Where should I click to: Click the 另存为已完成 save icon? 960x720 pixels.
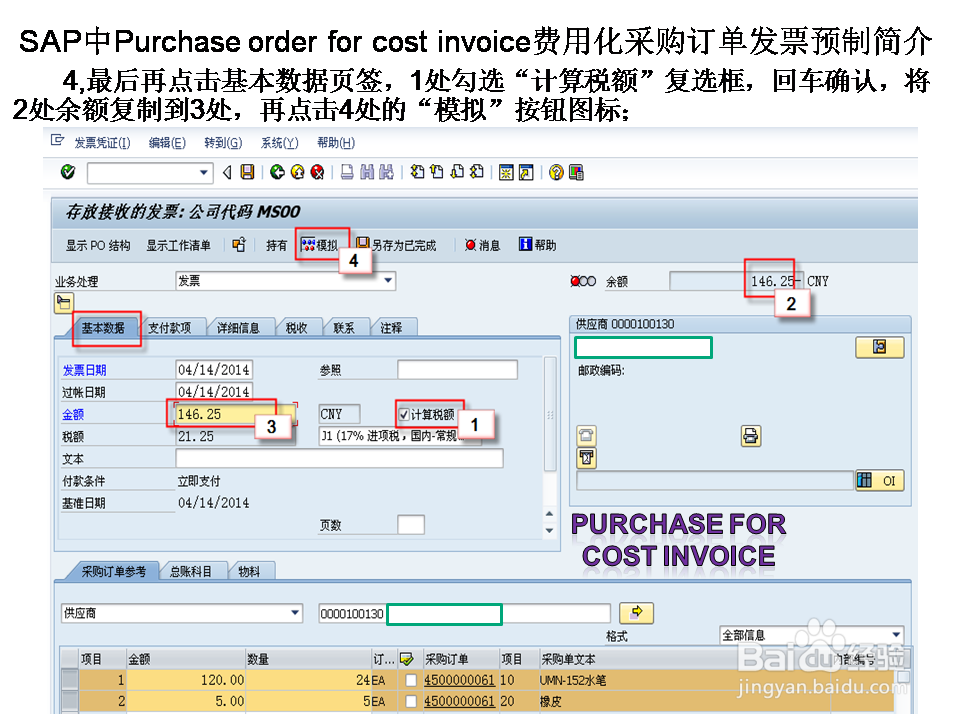(360, 245)
